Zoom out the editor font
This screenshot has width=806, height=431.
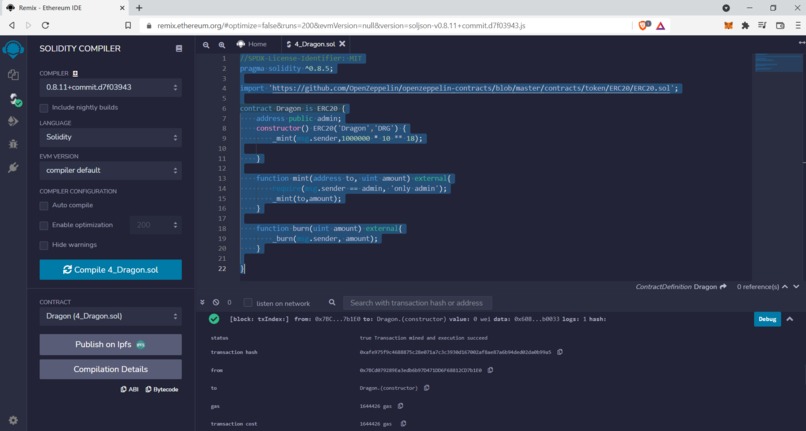(206, 45)
